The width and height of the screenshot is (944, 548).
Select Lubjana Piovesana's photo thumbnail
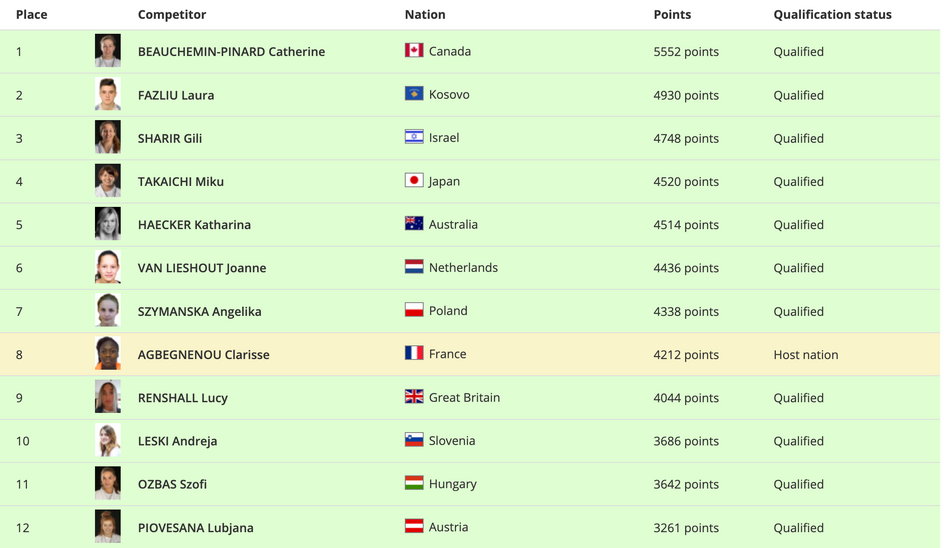coord(108,527)
